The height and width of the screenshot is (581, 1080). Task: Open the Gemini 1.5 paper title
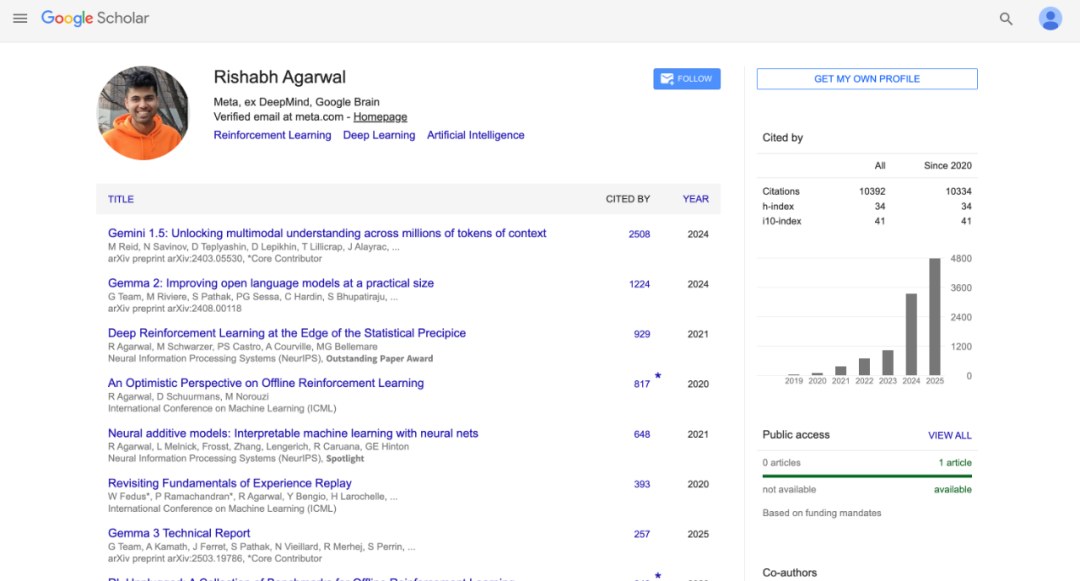coord(327,233)
